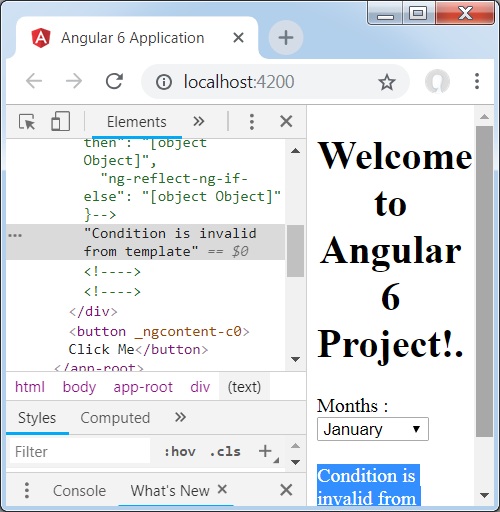This screenshot has width=500, height=512.
Task: Select the What's New drawer tab
Action: coord(170,491)
